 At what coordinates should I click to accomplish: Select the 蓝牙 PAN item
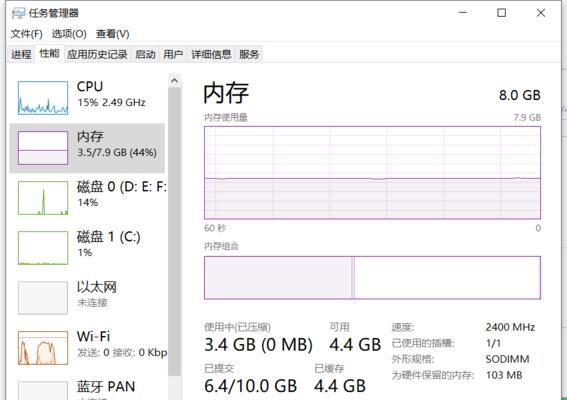87,390
